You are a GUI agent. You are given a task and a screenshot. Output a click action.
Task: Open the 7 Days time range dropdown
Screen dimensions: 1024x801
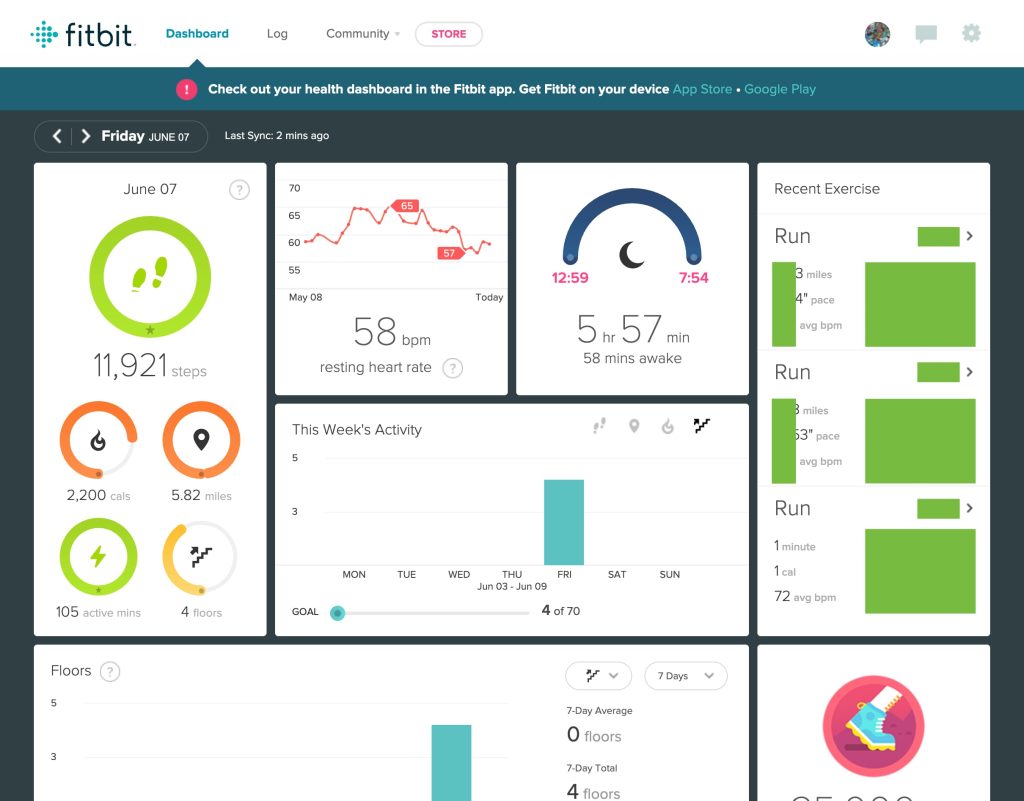(x=686, y=676)
